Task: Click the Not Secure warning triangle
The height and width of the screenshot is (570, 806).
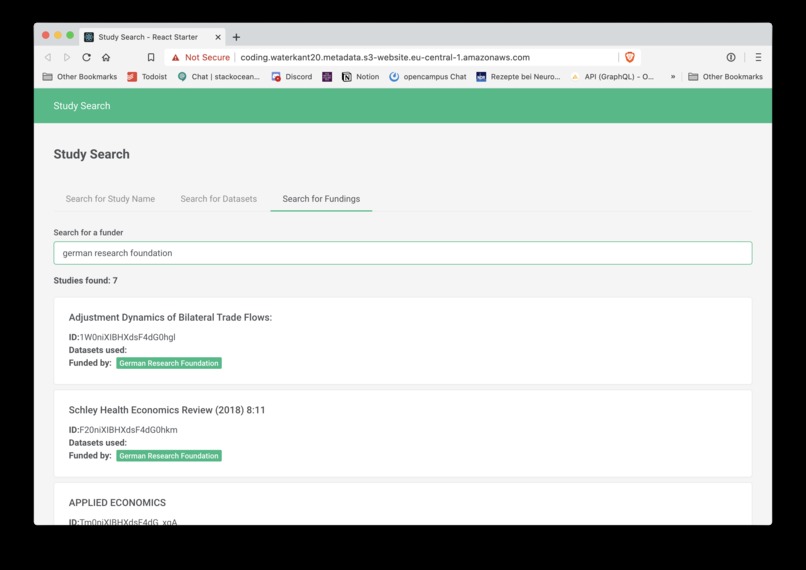Action: 176,58
